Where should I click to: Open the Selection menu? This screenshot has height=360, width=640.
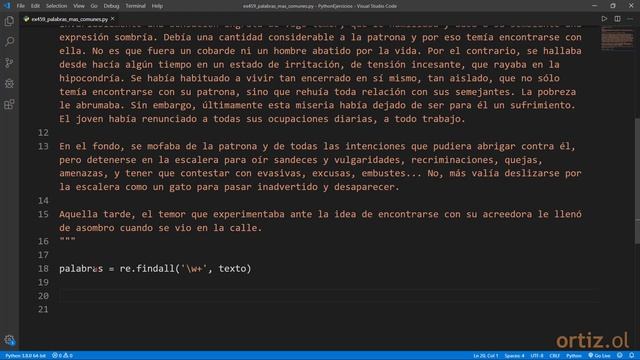[x=56, y=6]
